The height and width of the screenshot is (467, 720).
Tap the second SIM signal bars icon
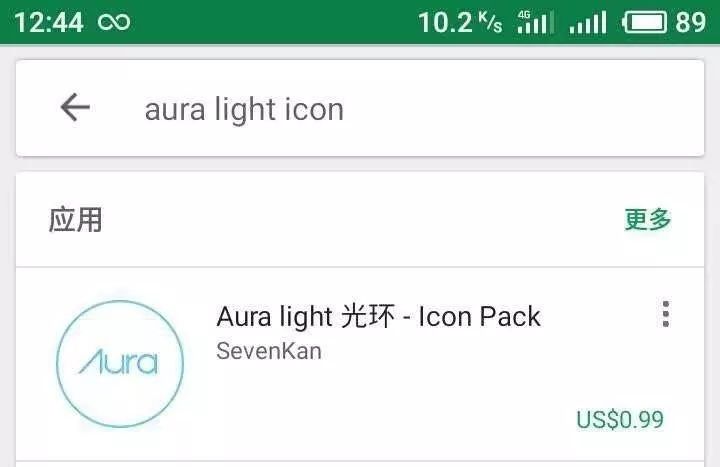pyautogui.click(x=588, y=23)
